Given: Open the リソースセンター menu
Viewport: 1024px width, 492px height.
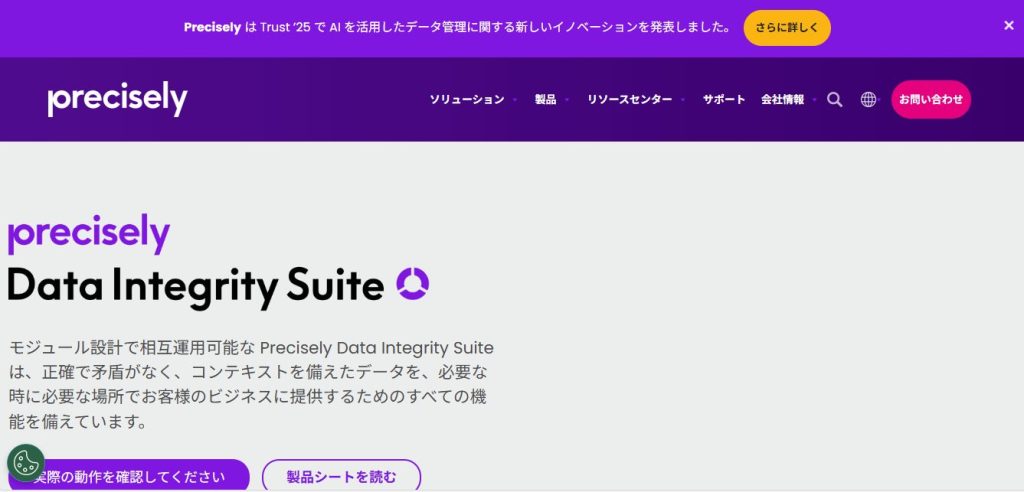Looking at the screenshot, I should 630,100.
